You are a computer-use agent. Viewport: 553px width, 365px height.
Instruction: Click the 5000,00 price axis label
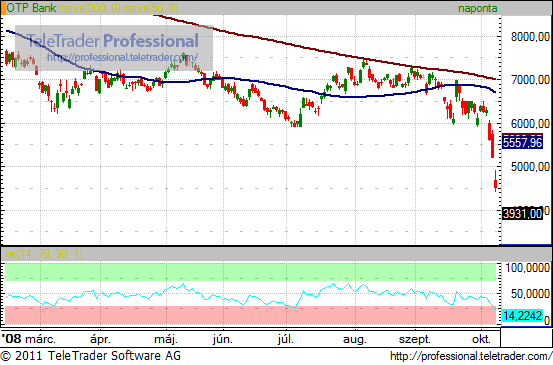[530, 166]
